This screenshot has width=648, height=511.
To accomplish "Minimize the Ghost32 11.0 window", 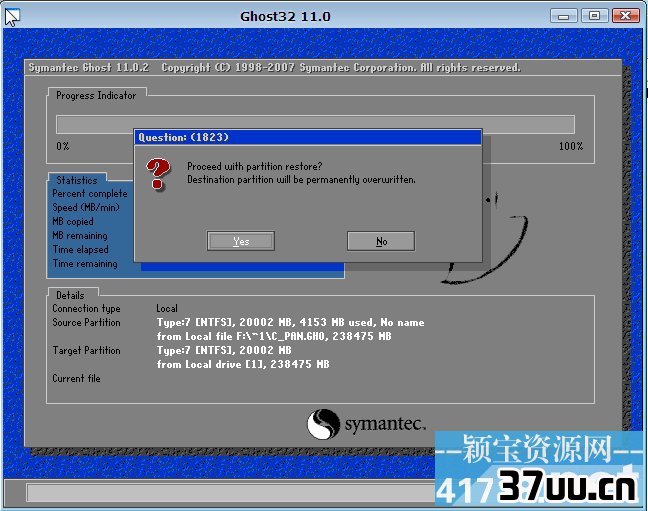I will [563, 16].
